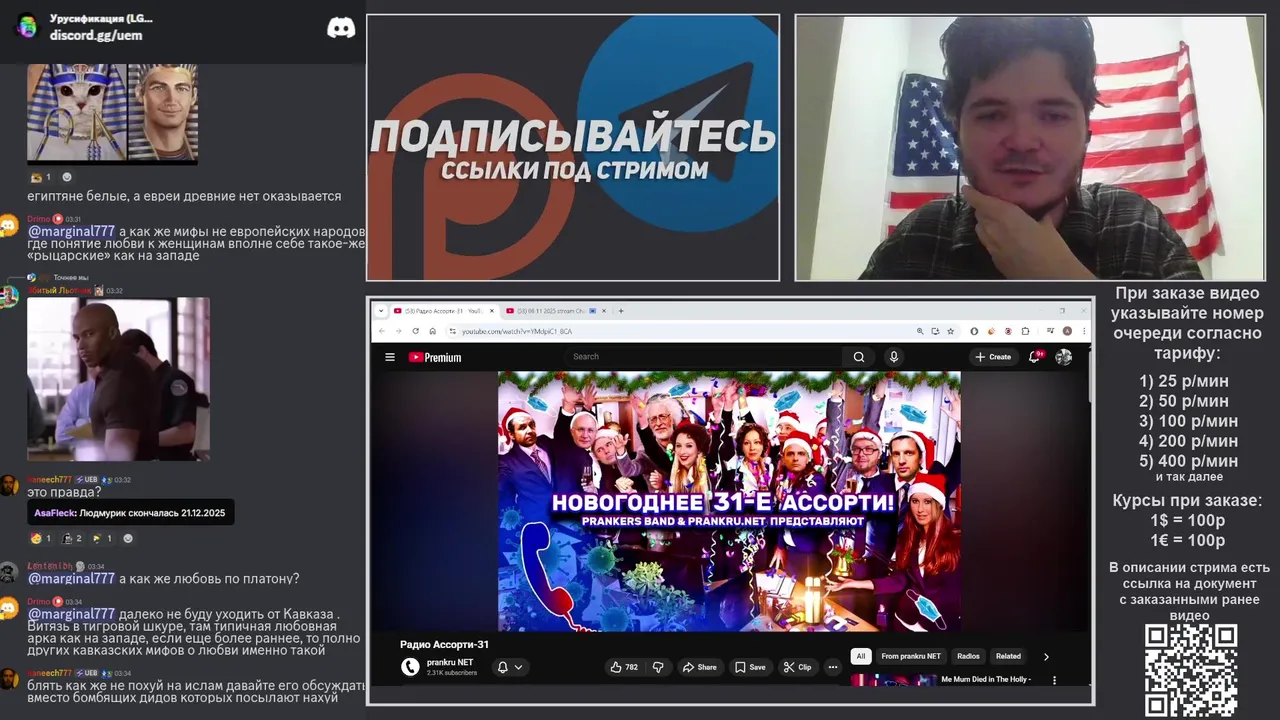Open subscription notification bell dropdown
1280x720 pixels.
click(x=510, y=667)
